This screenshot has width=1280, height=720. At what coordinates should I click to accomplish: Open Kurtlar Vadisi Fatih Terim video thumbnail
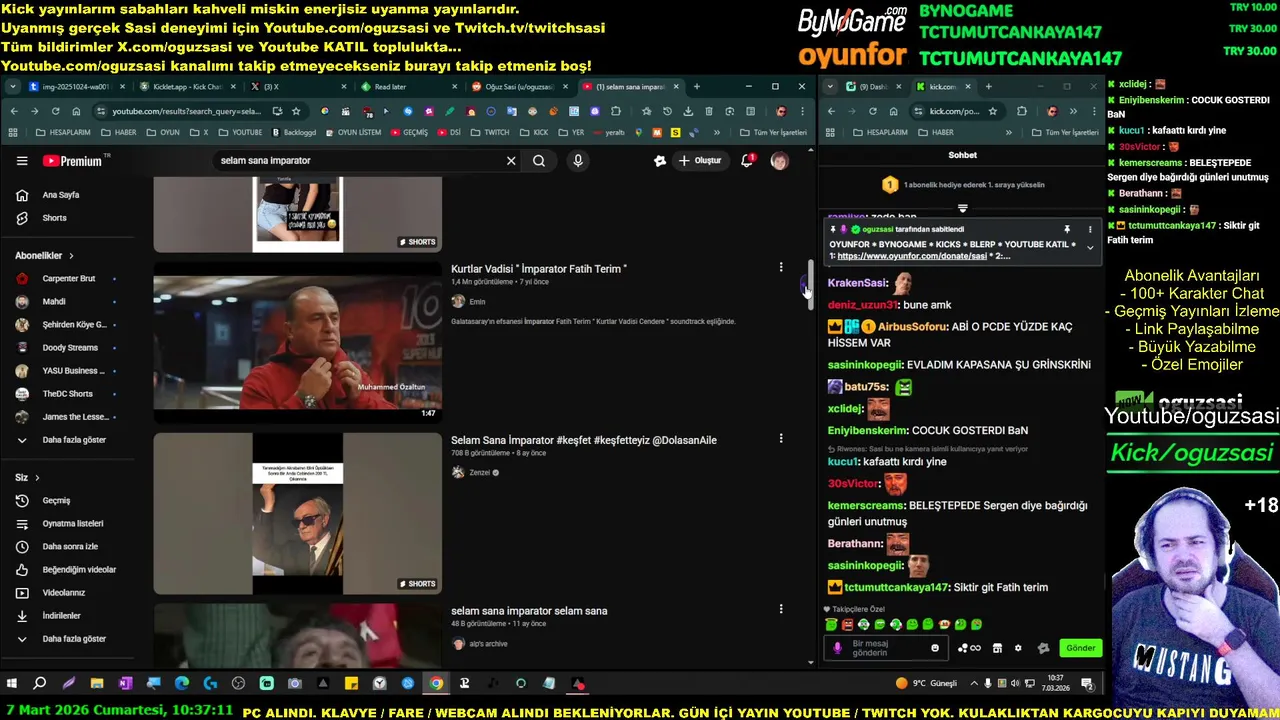297,341
